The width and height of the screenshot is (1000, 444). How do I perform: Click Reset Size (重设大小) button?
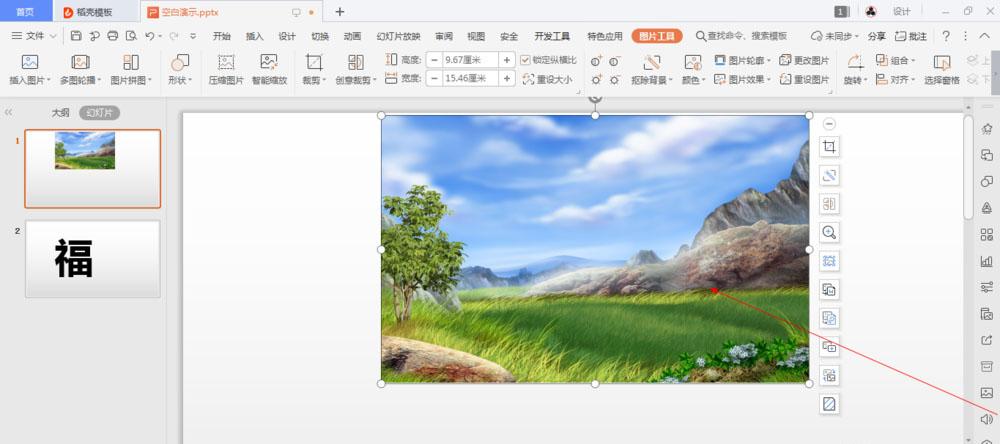point(547,79)
